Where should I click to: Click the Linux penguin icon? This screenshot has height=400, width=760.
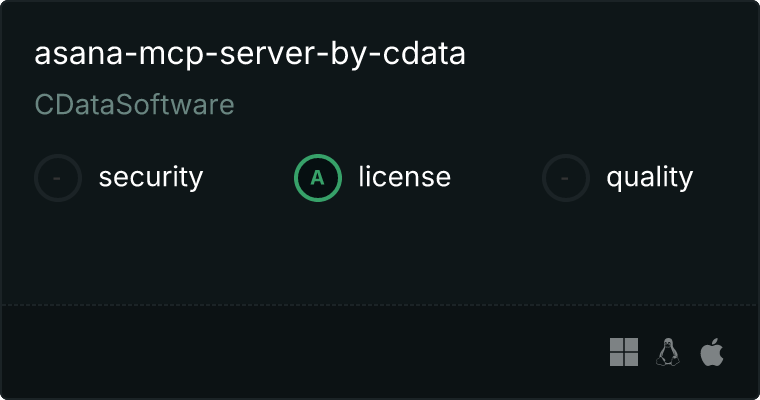668,352
